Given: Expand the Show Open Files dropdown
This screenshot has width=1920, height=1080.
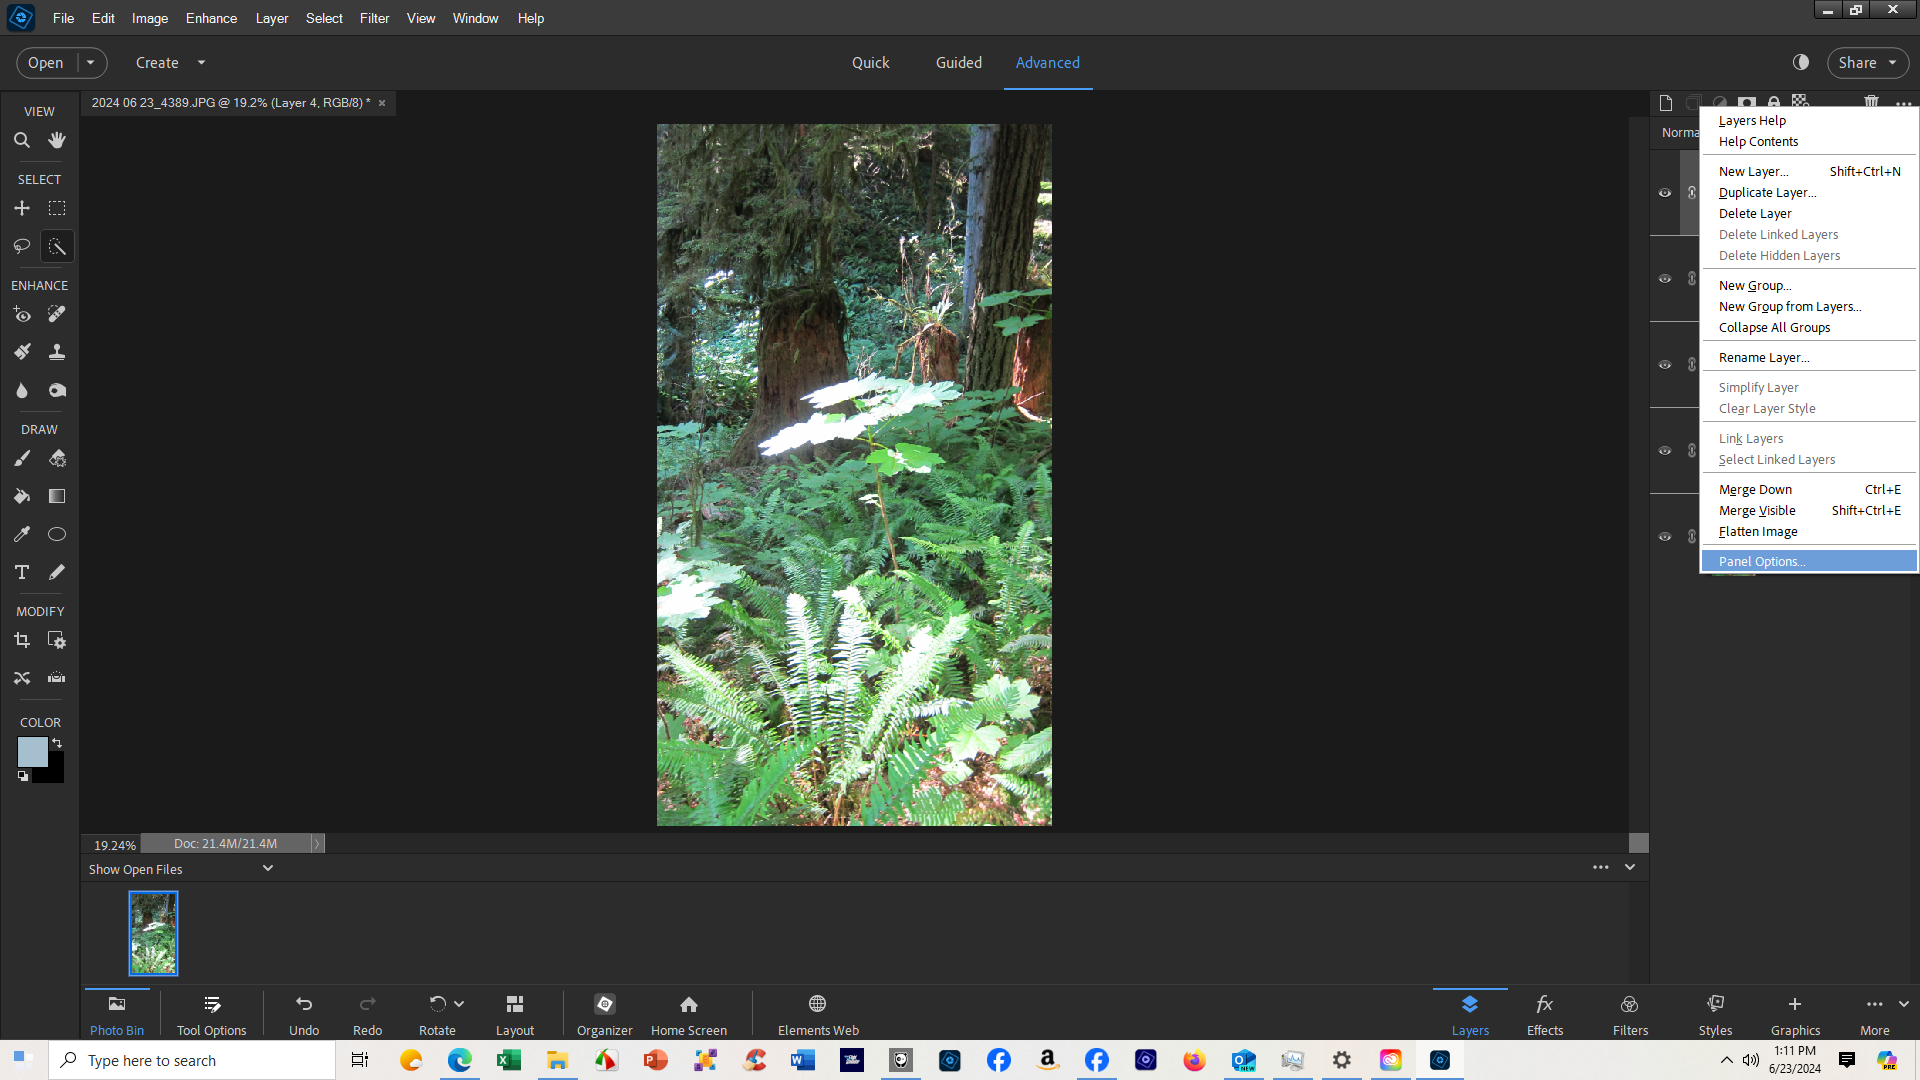Looking at the screenshot, I should click(x=267, y=868).
